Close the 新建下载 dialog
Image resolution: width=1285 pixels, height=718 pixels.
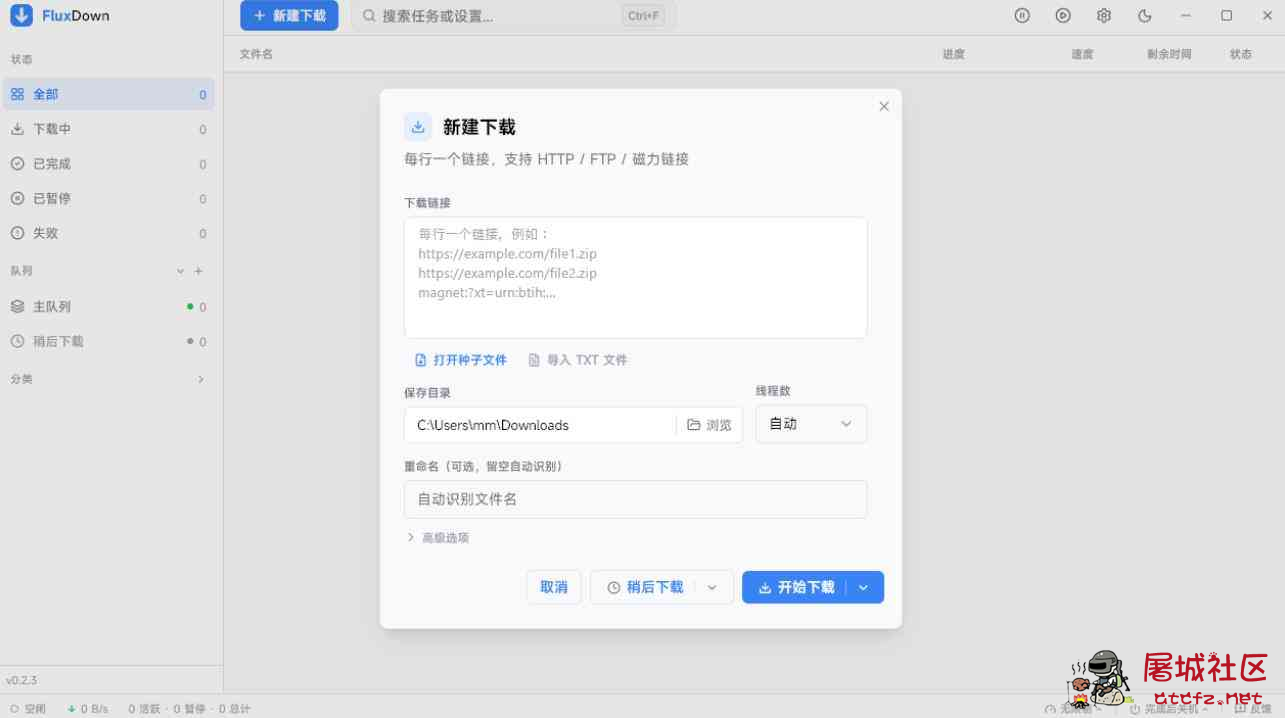pos(884,106)
